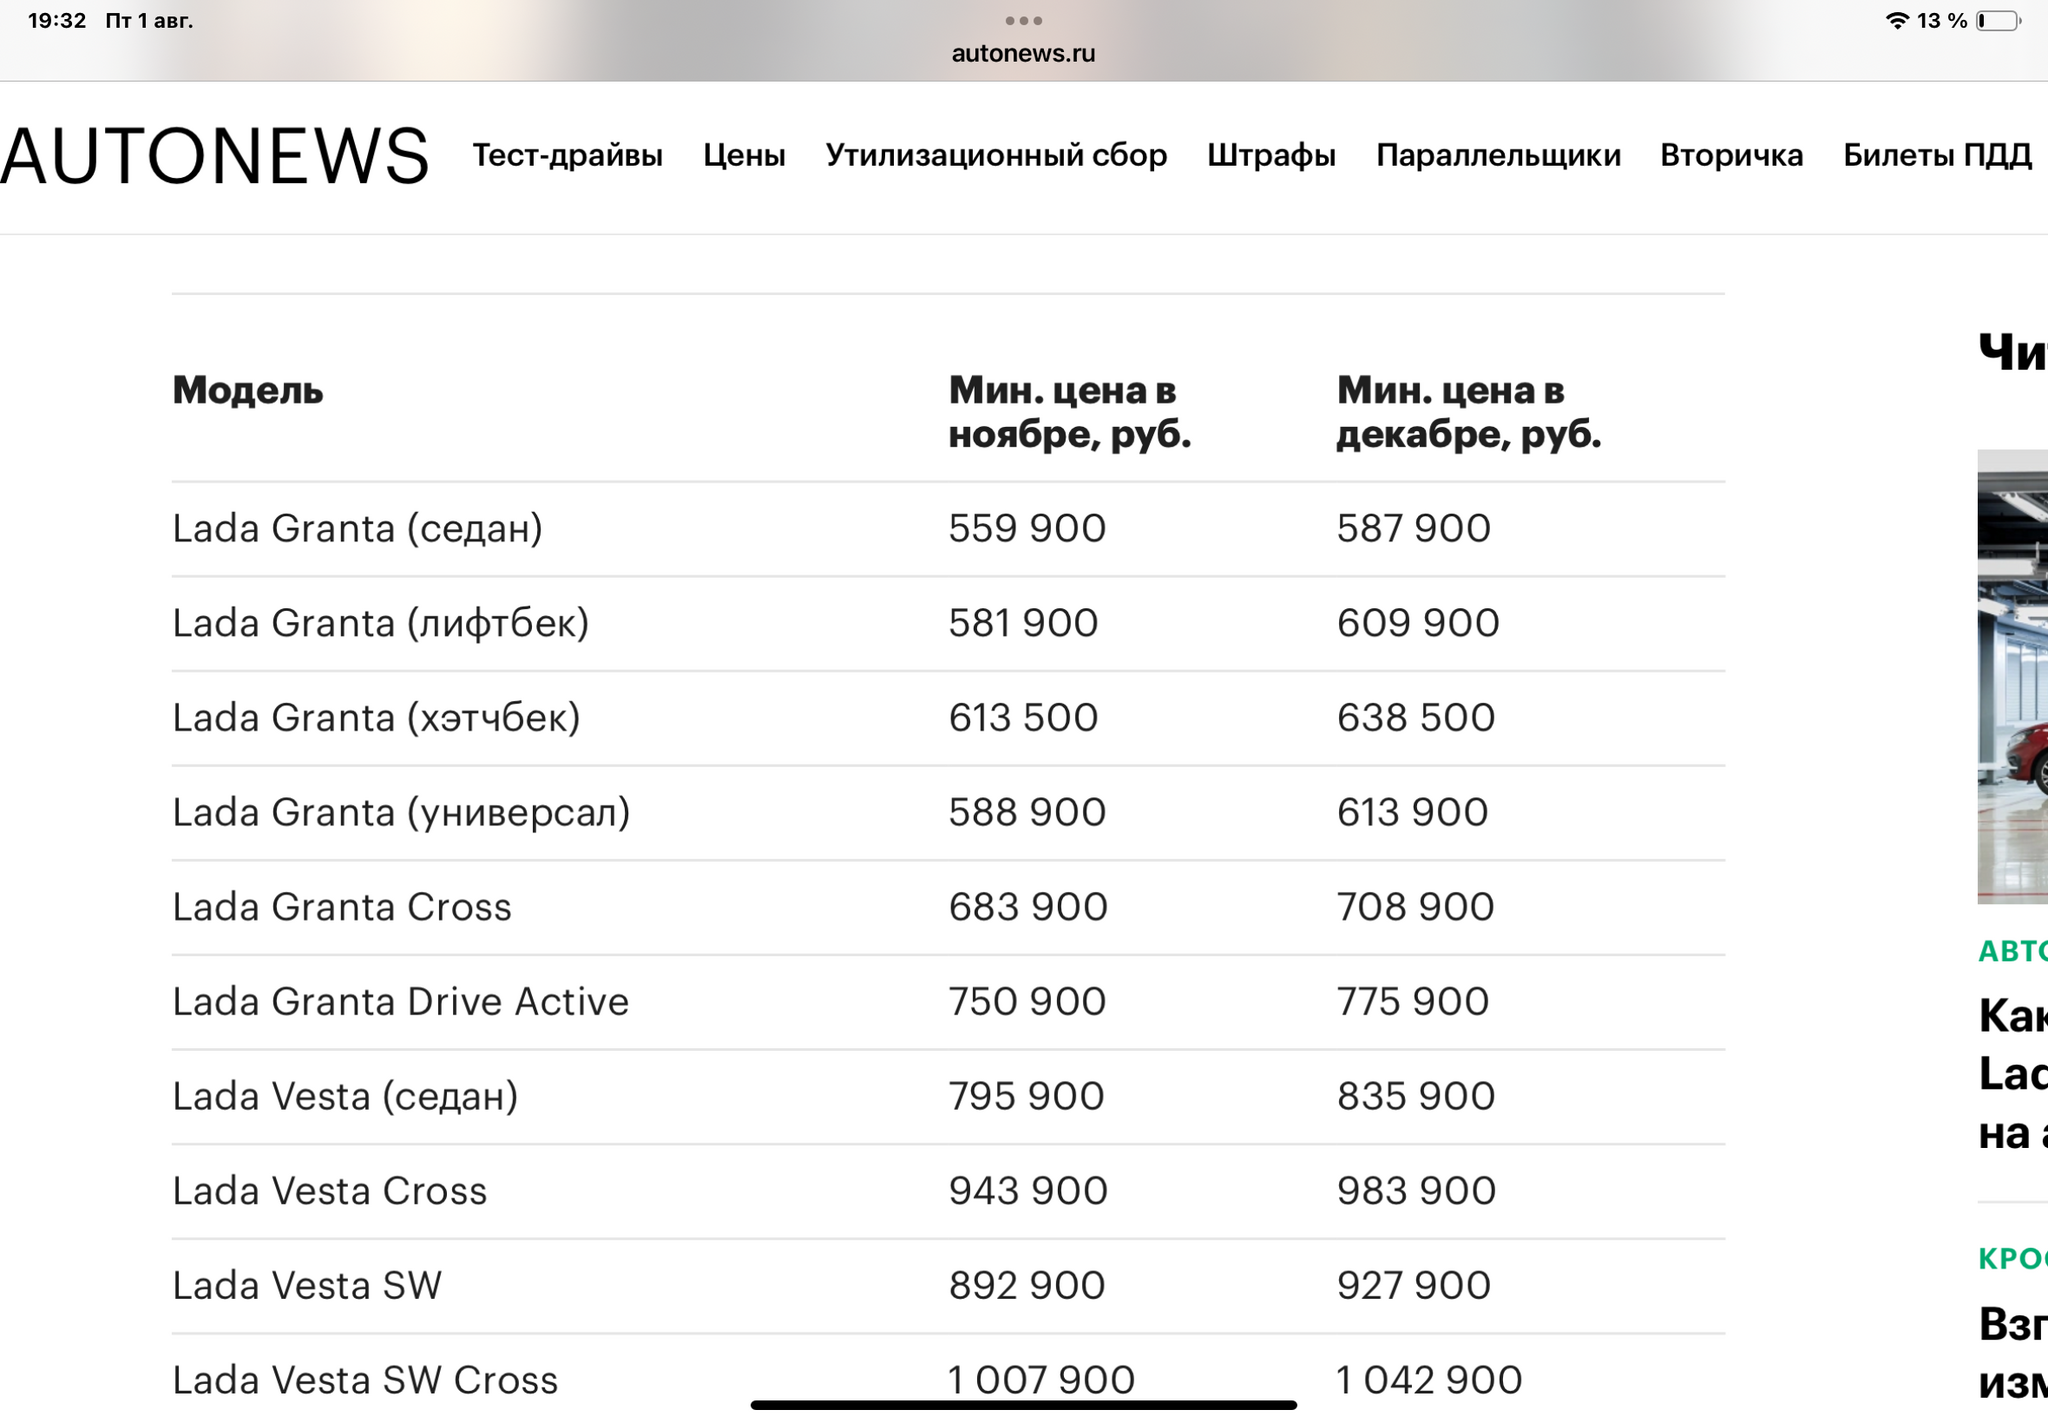
Task: Open Билеты ПДД section
Action: 1937,156
